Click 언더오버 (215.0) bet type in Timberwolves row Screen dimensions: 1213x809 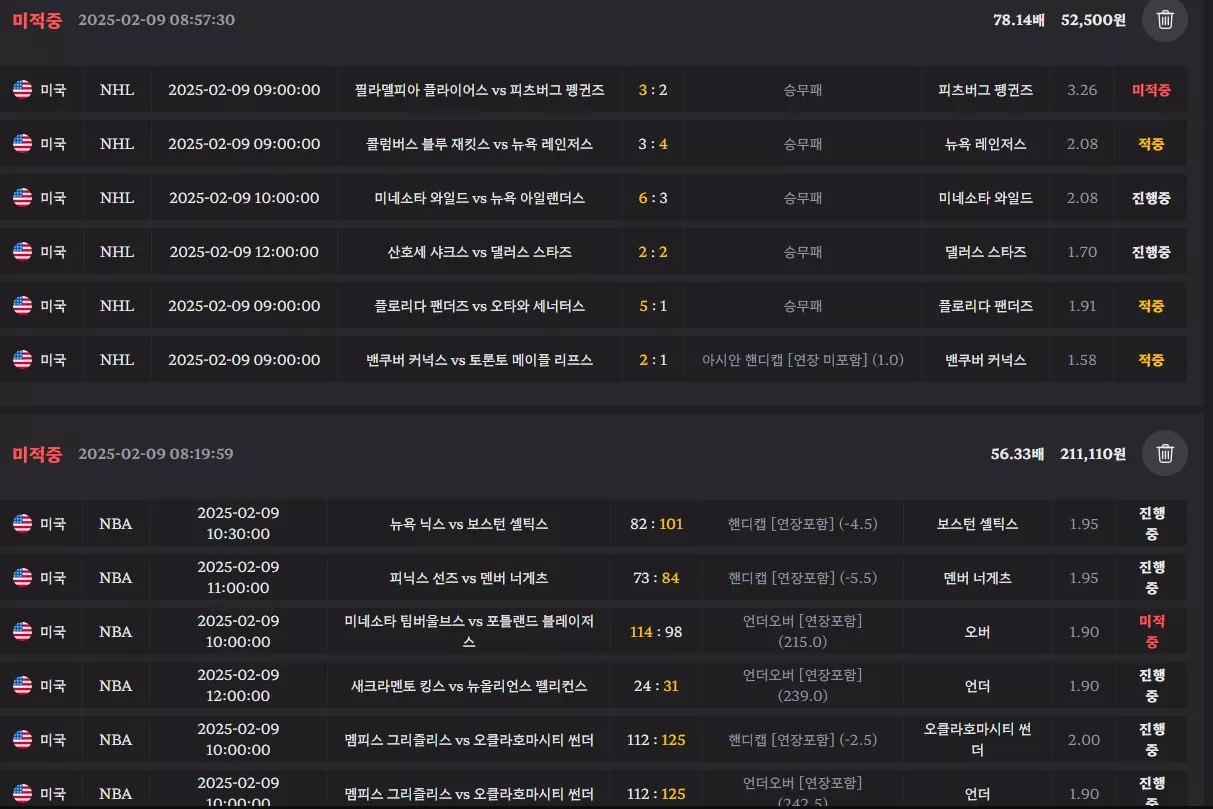(802, 632)
